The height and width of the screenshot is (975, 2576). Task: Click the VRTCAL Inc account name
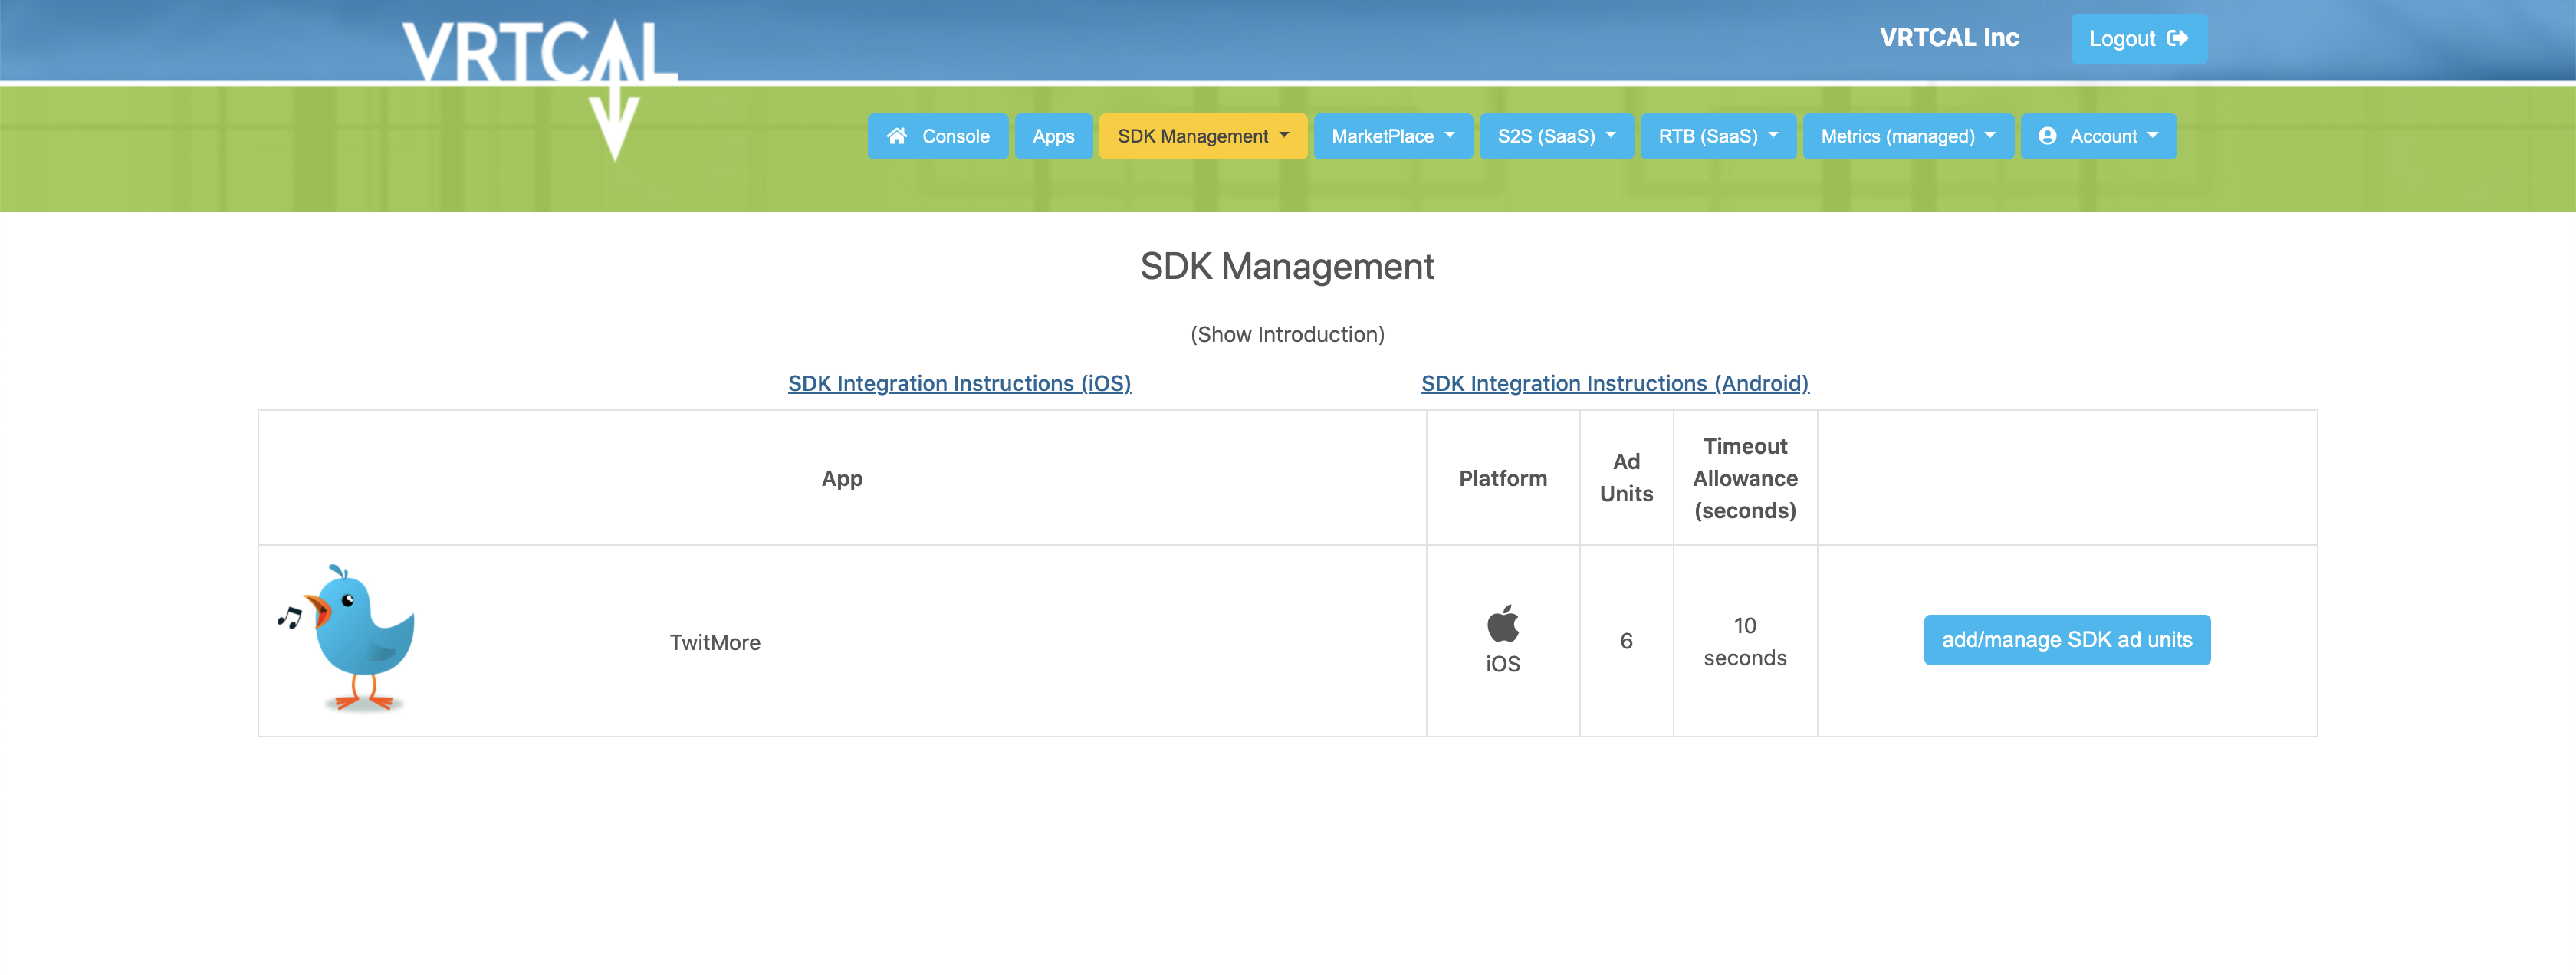[x=1949, y=38]
